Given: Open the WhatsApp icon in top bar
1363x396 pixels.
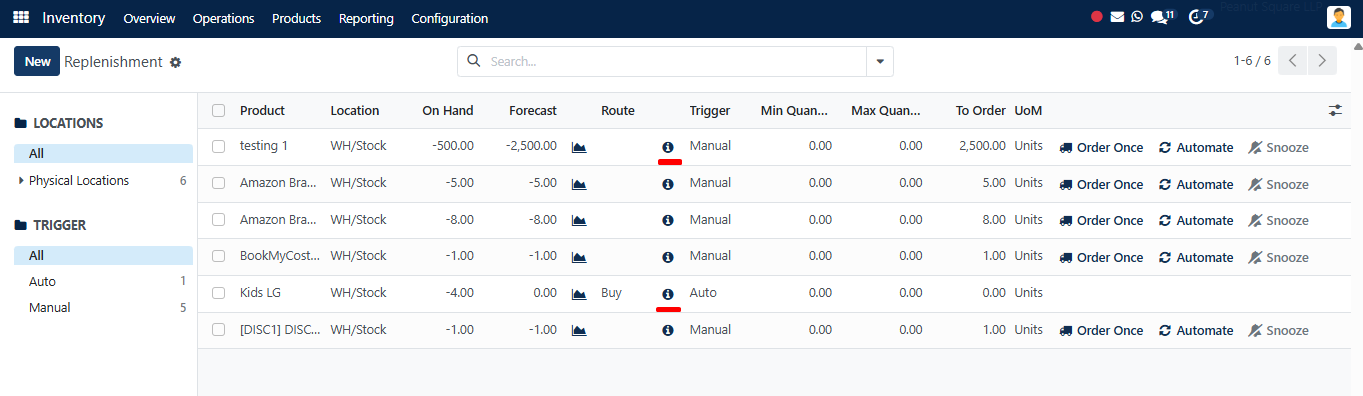Looking at the screenshot, I should pyautogui.click(x=1136, y=17).
